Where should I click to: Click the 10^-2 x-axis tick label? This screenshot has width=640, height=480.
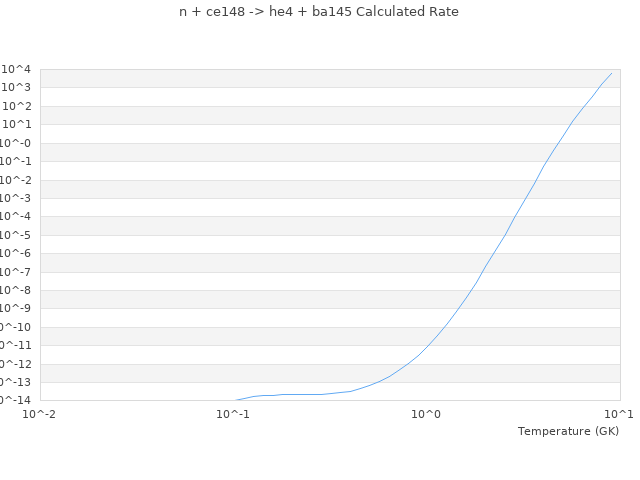(x=40, y=413)
